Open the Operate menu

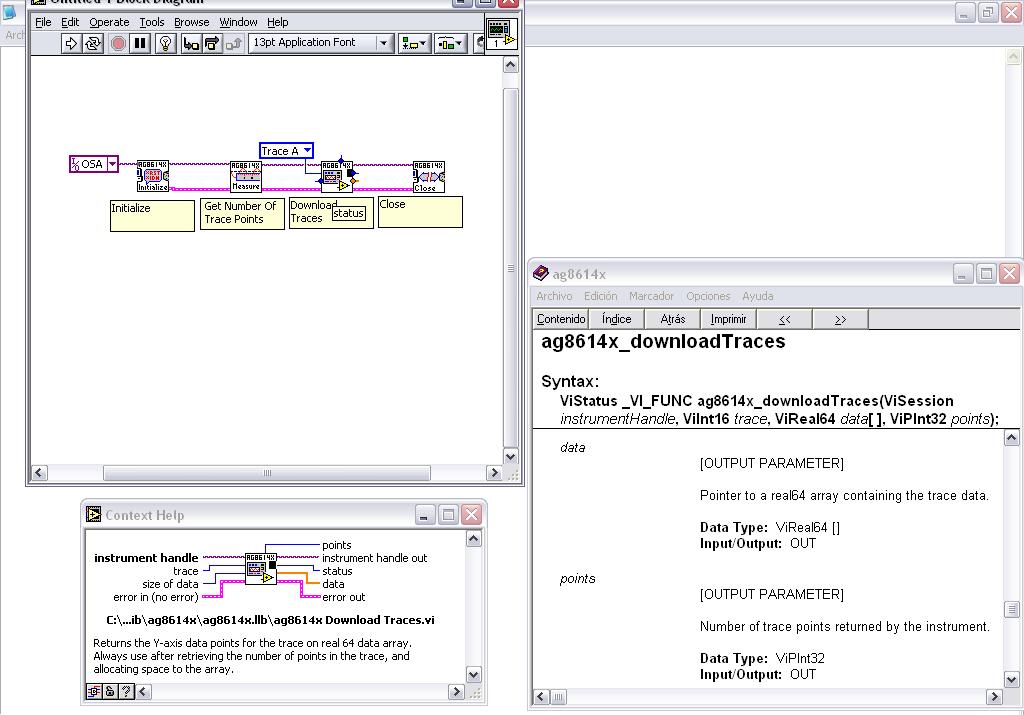109,22
